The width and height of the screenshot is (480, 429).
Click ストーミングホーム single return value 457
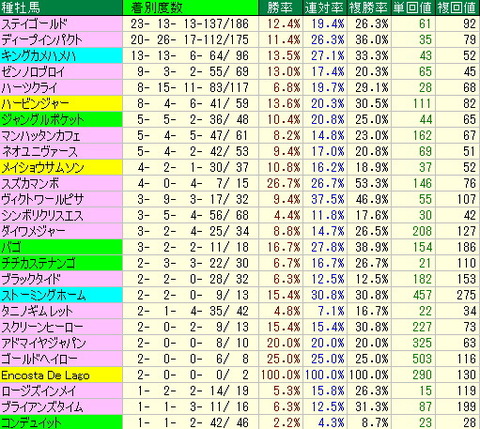point(421,296)
